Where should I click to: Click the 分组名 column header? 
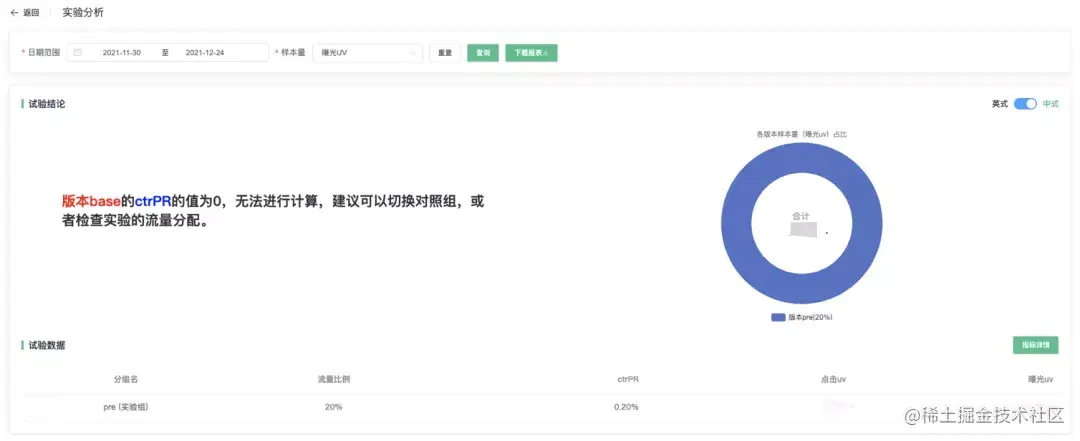[x=125, y=380]
